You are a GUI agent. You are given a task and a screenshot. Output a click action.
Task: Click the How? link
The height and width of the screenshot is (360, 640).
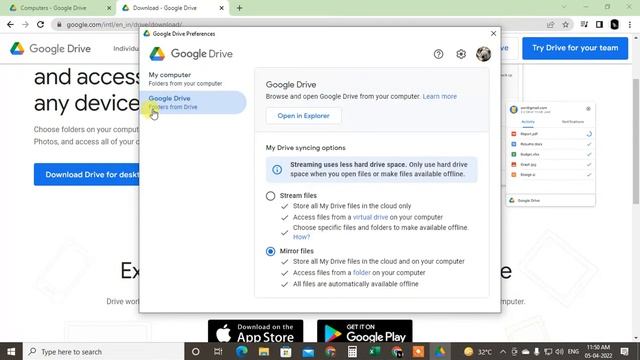[301, 237]
